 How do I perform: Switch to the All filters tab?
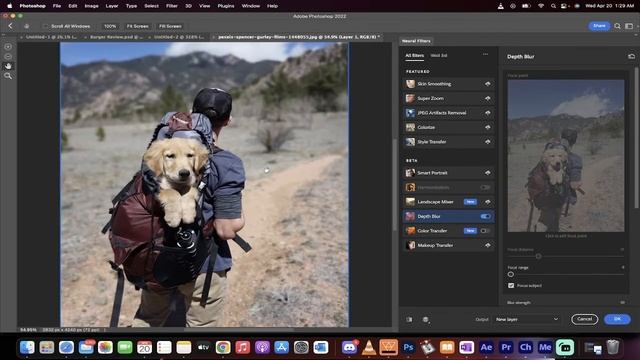(x=414, y=56)
